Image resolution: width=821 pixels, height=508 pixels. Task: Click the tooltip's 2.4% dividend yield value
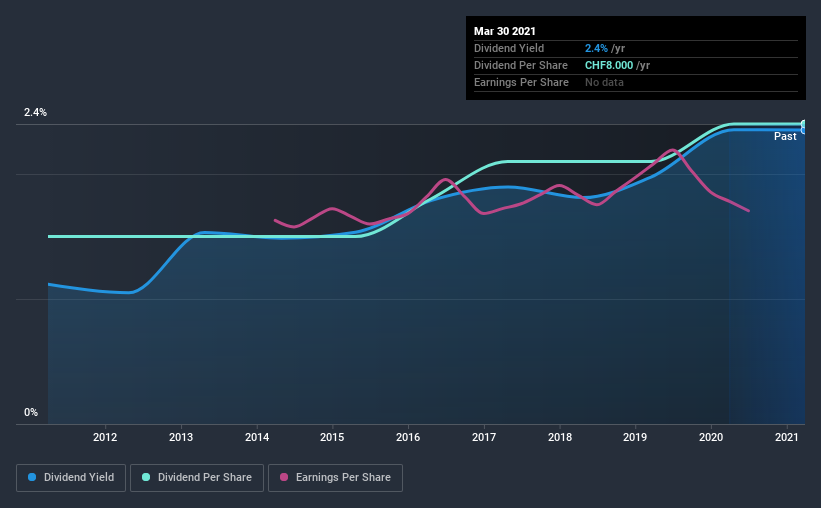point(596,48)
